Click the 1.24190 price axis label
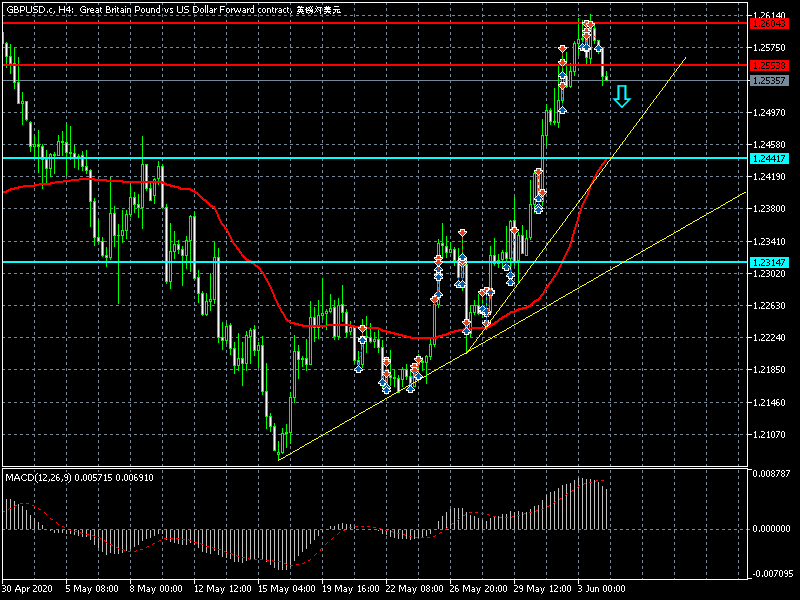Viewport: 800px width, 600px height. 769,177
